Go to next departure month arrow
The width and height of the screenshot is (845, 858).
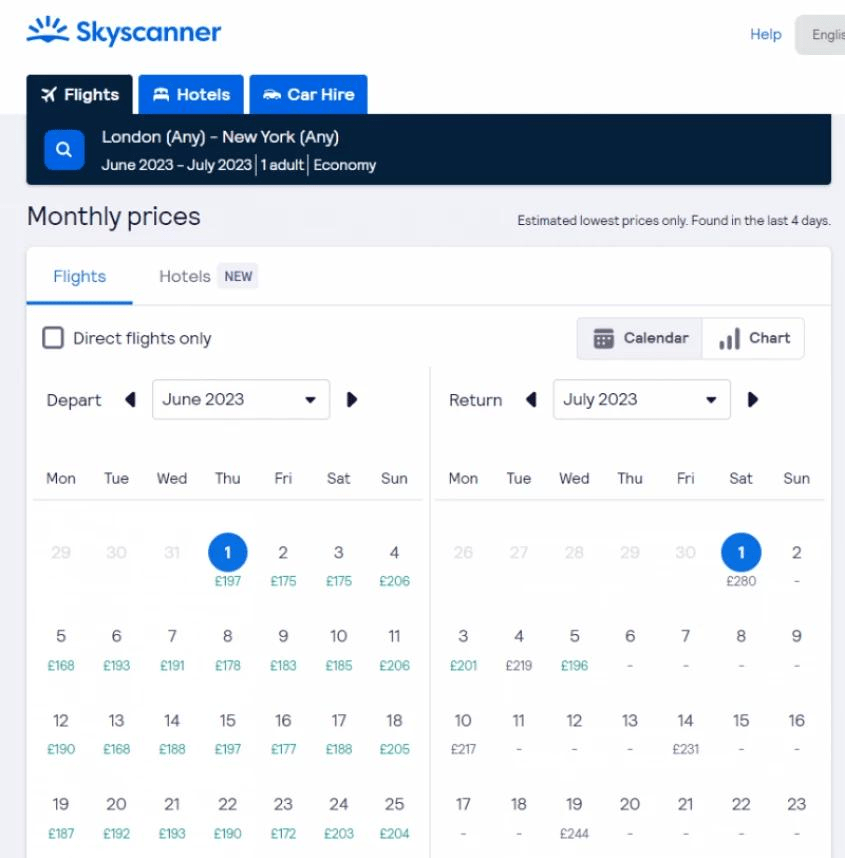point(351,400)
